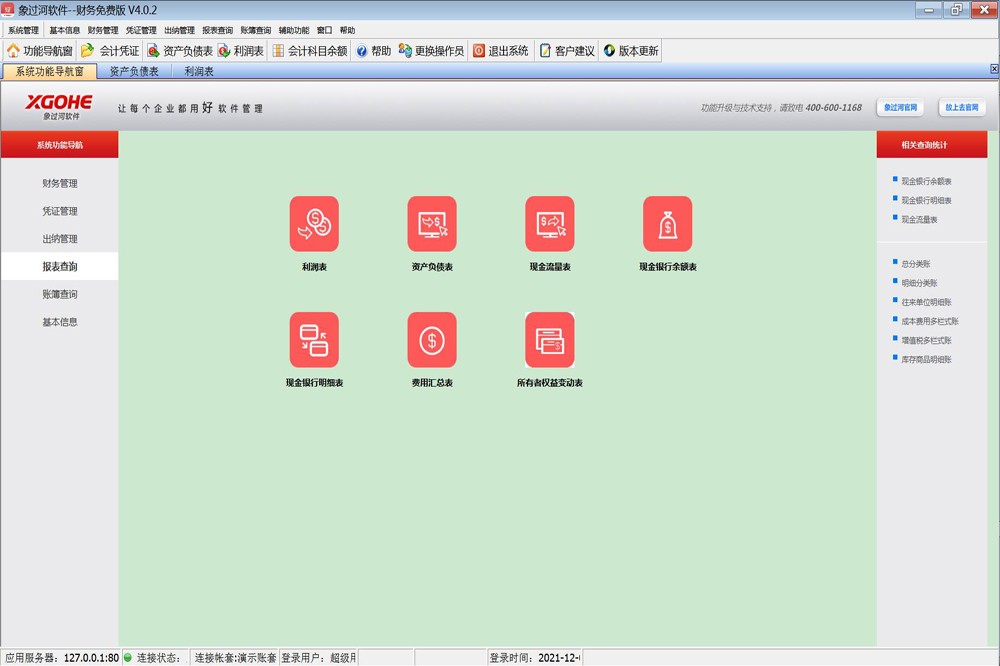Open the 库存商品明细账 link
This screenshot has width=1000, height=666.
926,359
